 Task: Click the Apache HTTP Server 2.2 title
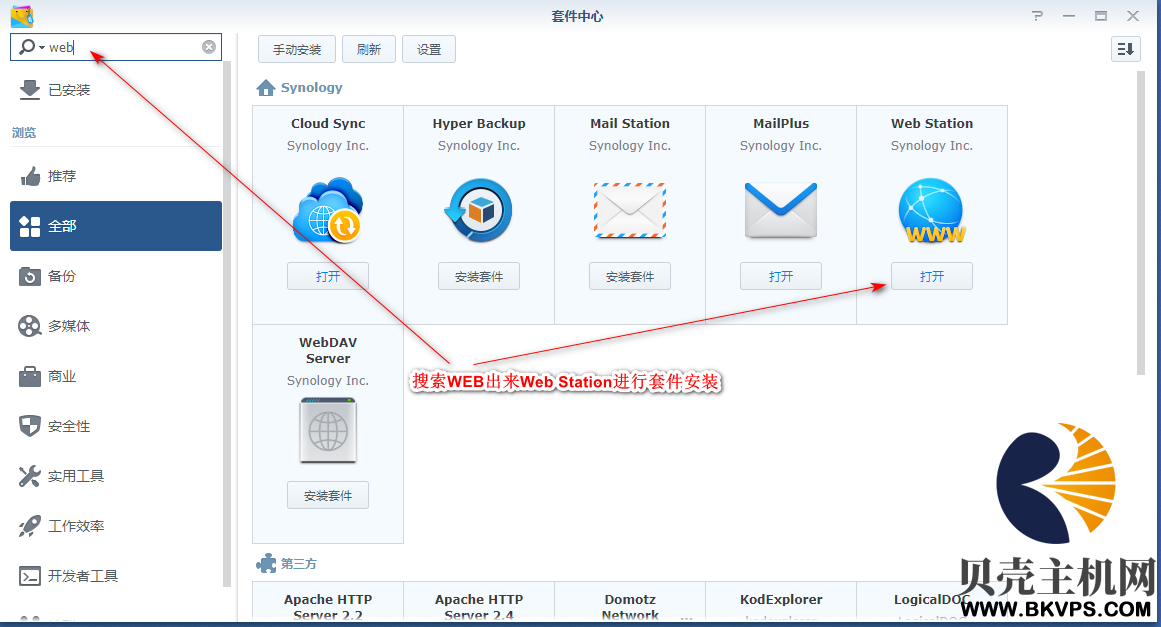click(328, 607)
